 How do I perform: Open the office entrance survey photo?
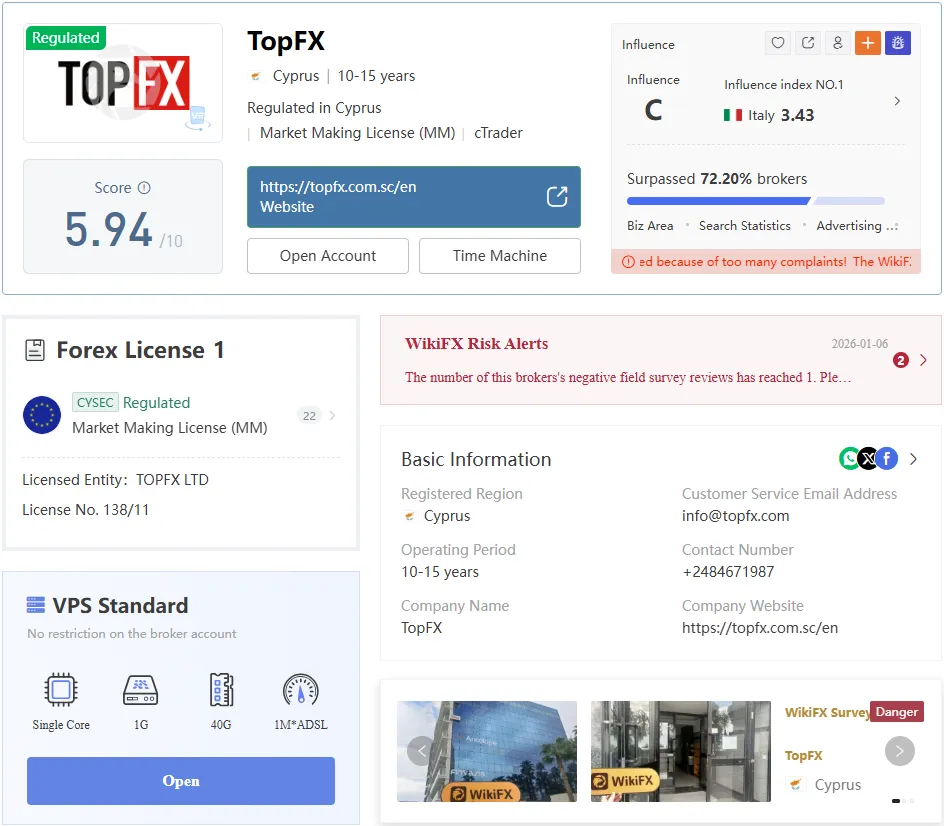(x=680, y=751)
